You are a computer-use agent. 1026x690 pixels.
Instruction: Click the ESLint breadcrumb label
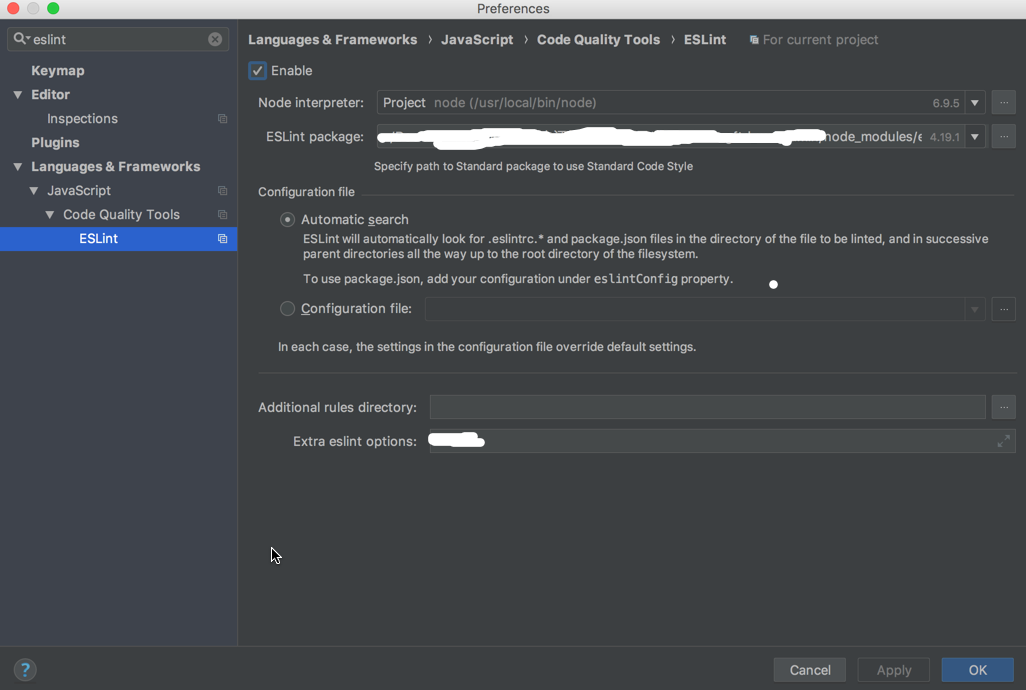(705, 40)
